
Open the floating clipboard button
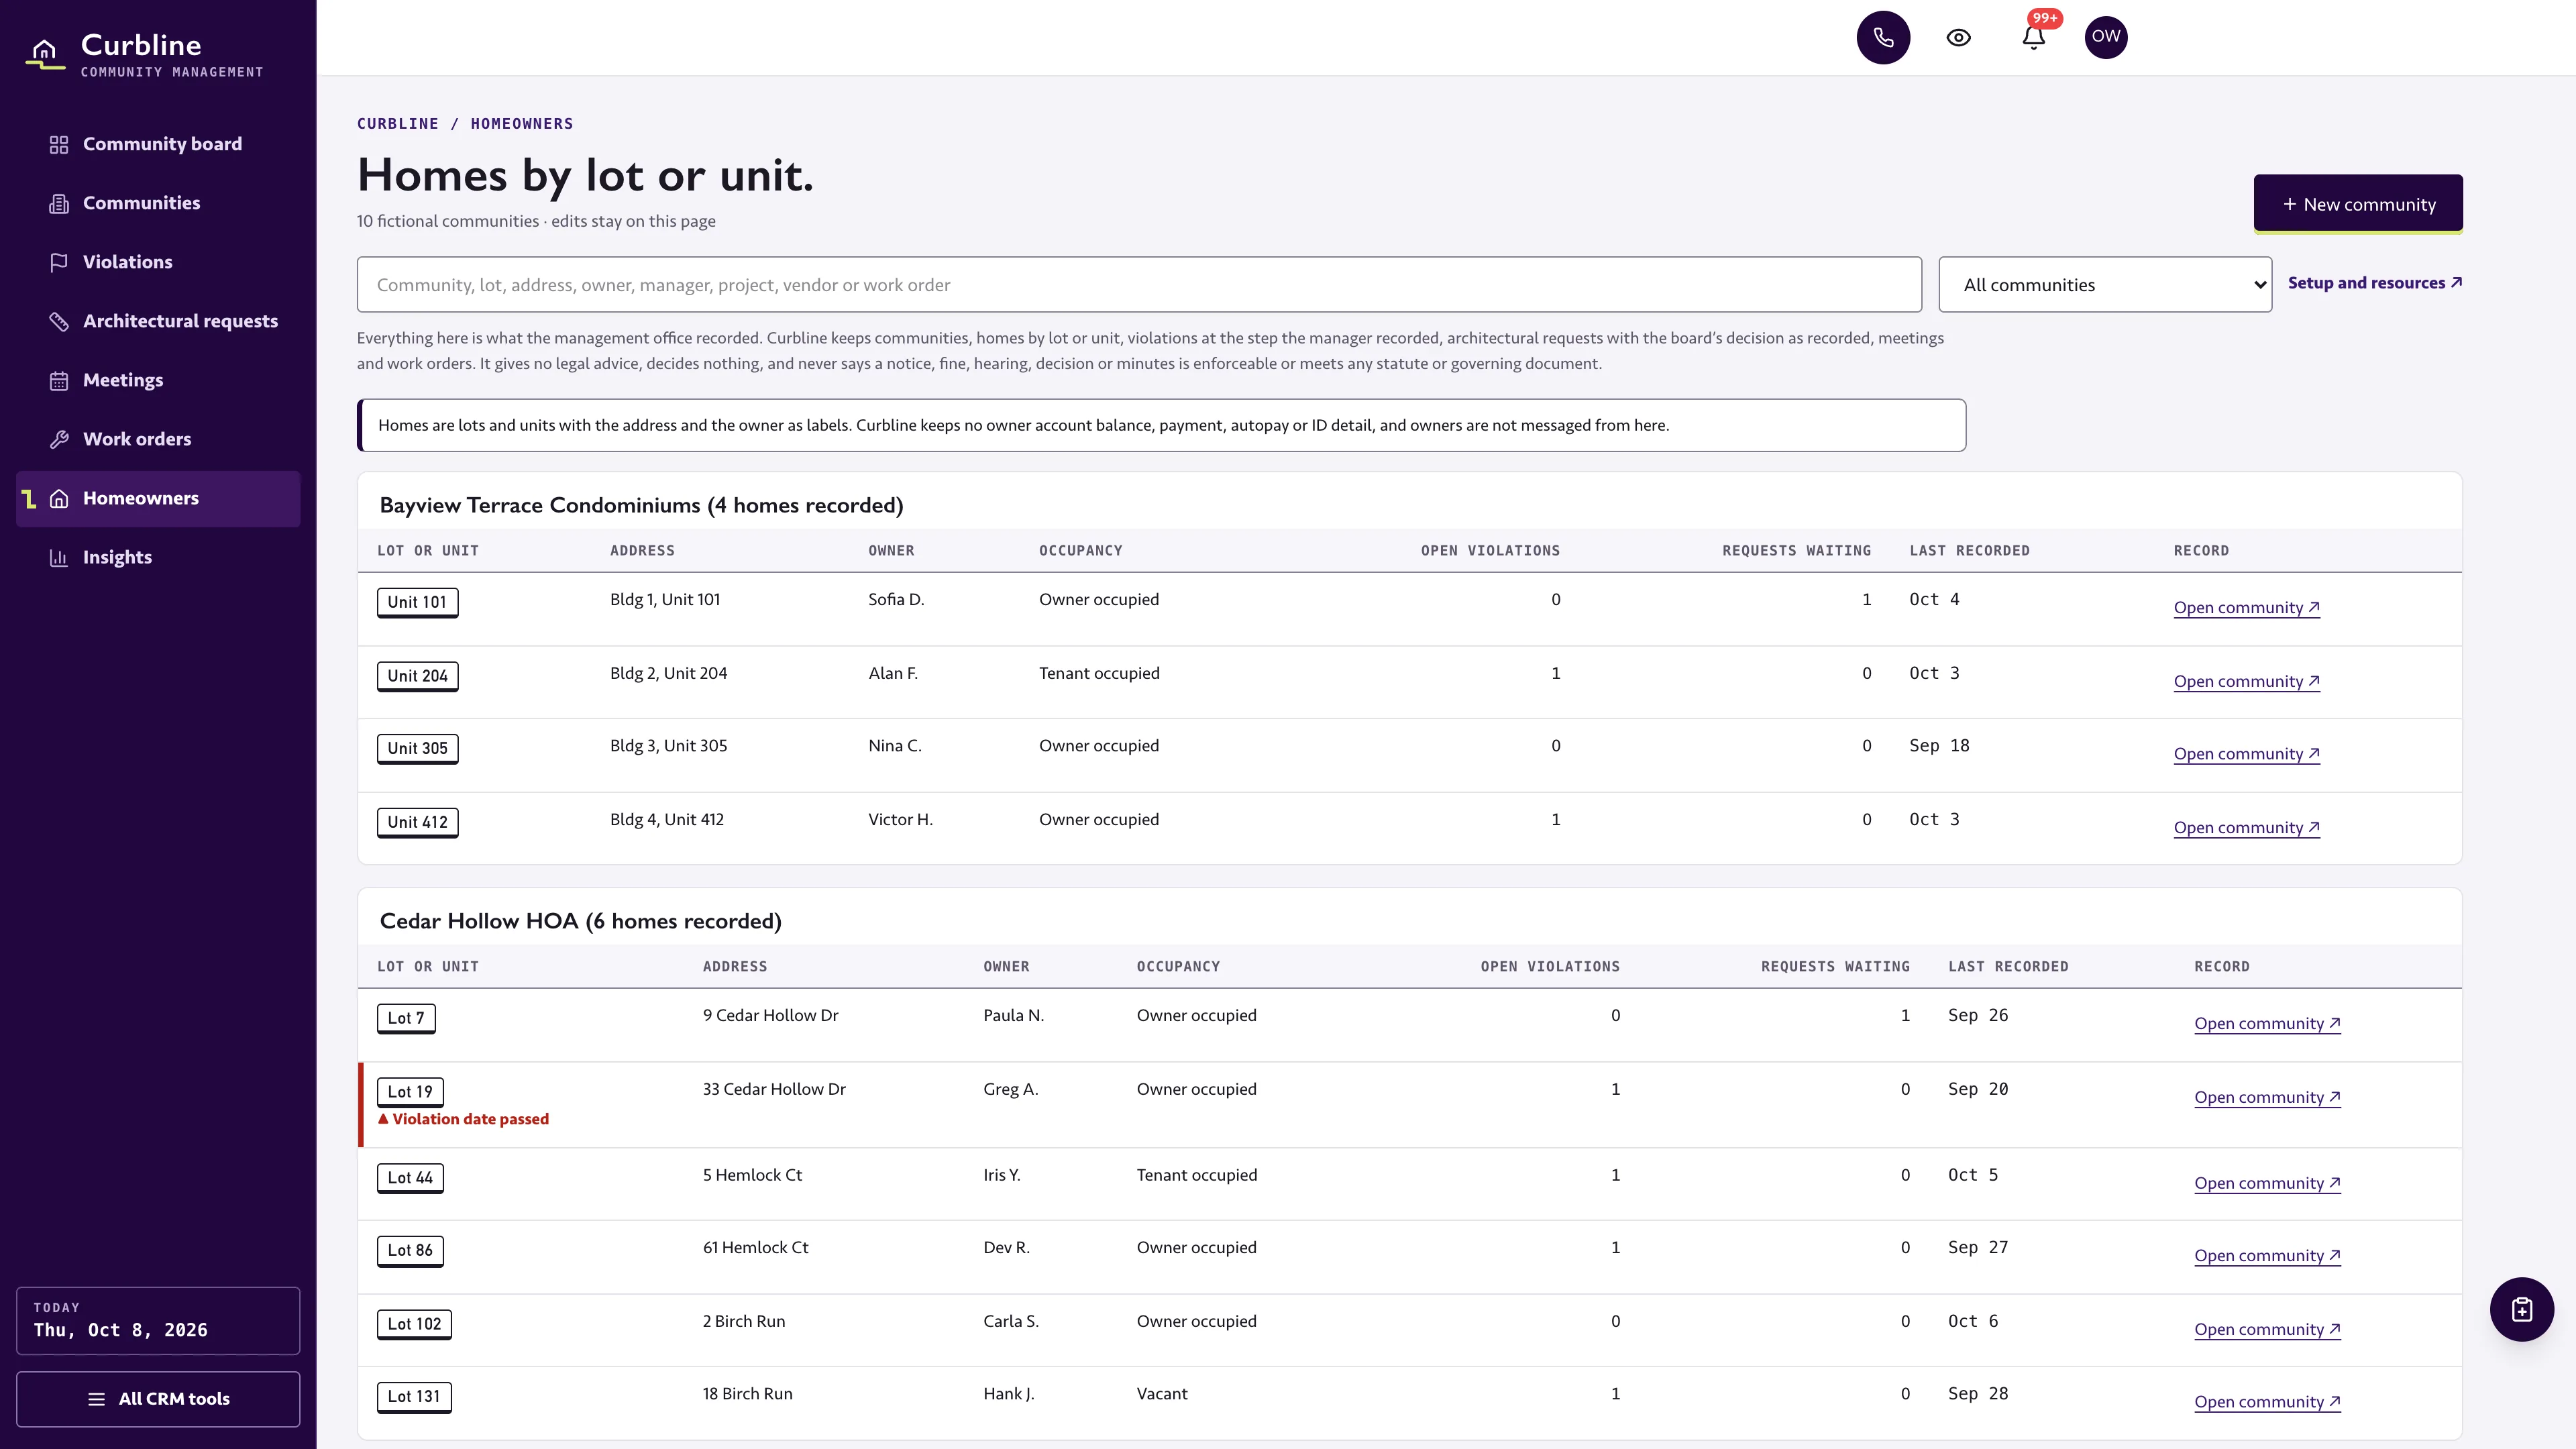2521,1309
